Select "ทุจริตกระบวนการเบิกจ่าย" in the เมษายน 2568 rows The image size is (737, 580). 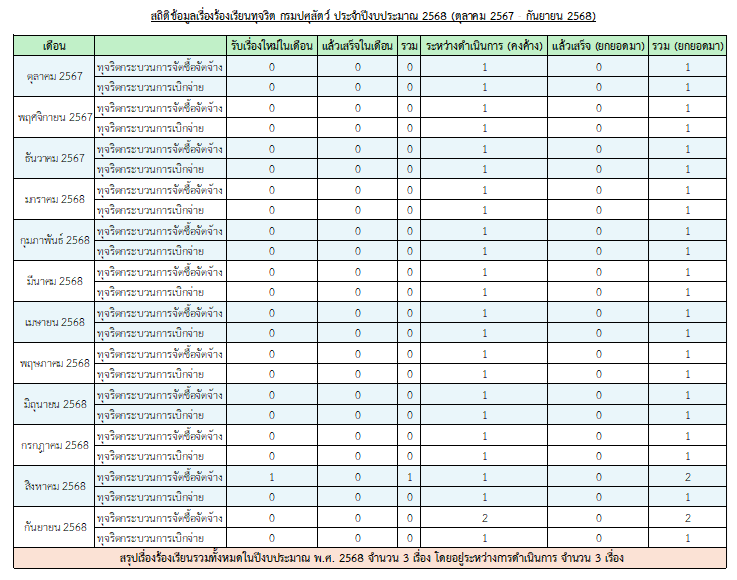[x=160, y=333]
